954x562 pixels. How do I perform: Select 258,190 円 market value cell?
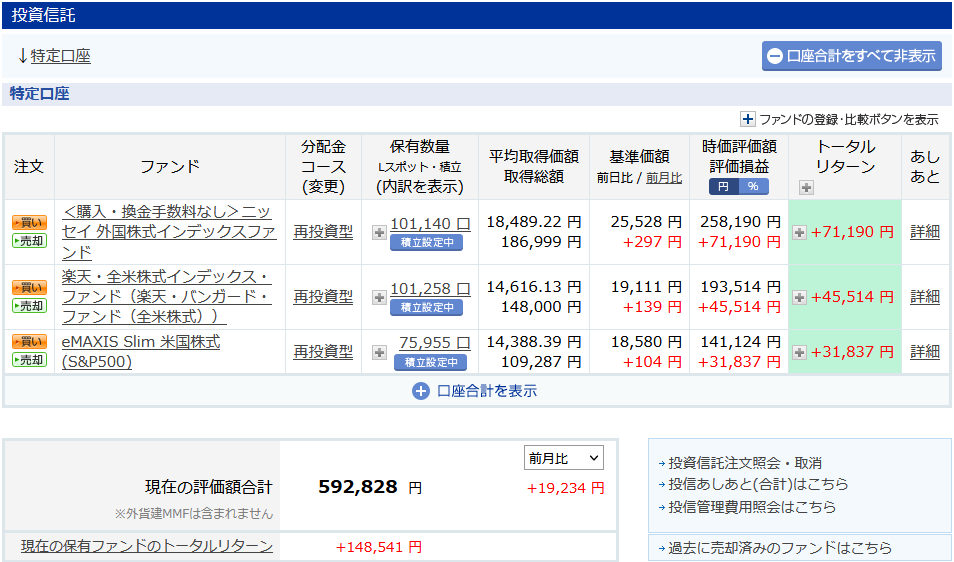click(740, 222)
